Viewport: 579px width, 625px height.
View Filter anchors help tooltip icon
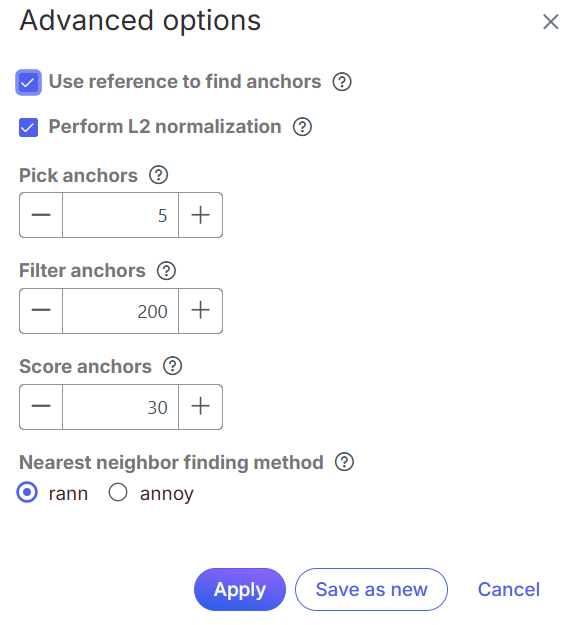[x=166, y=271]
